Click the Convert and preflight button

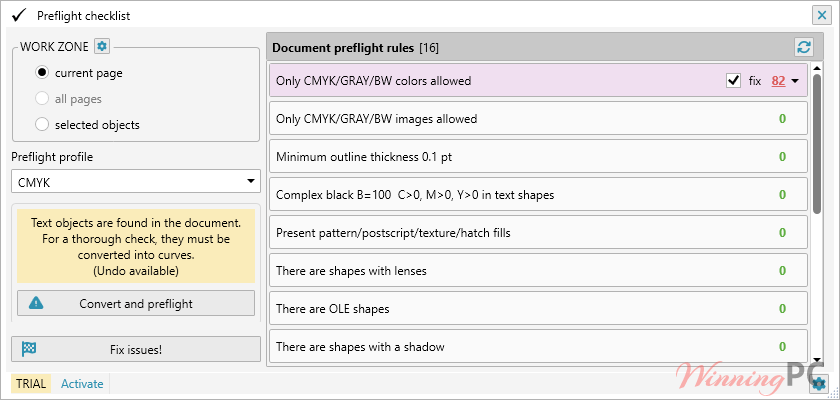tap(136, 304)
